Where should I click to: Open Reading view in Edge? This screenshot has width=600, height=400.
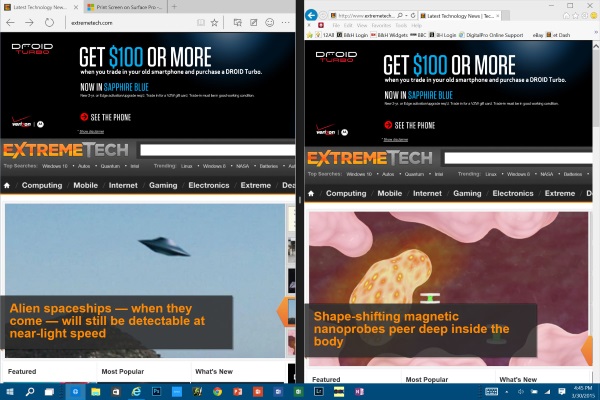pos(201,23)
